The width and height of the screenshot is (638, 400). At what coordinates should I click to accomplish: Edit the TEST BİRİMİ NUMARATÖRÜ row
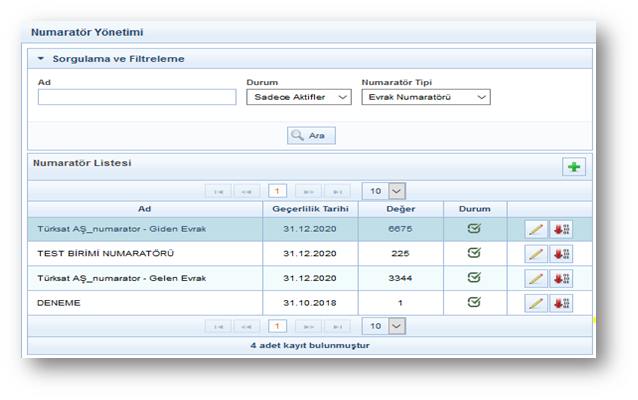click(537, 254)
